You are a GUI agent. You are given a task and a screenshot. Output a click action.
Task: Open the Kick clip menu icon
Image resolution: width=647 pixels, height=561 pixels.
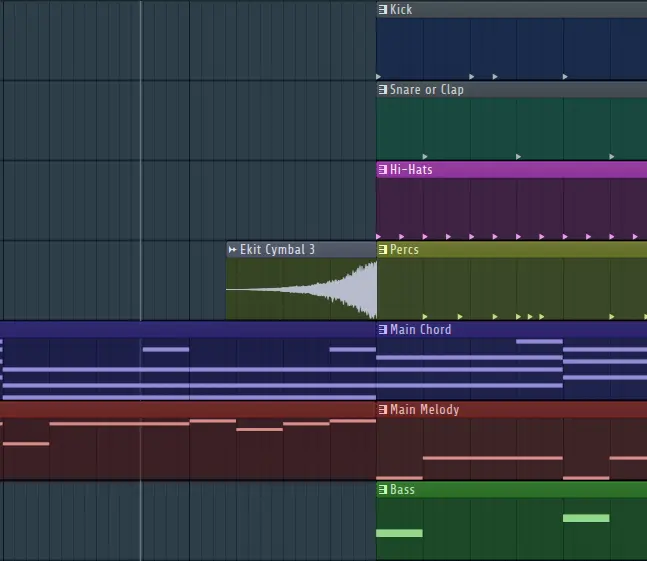pos(383,10)
